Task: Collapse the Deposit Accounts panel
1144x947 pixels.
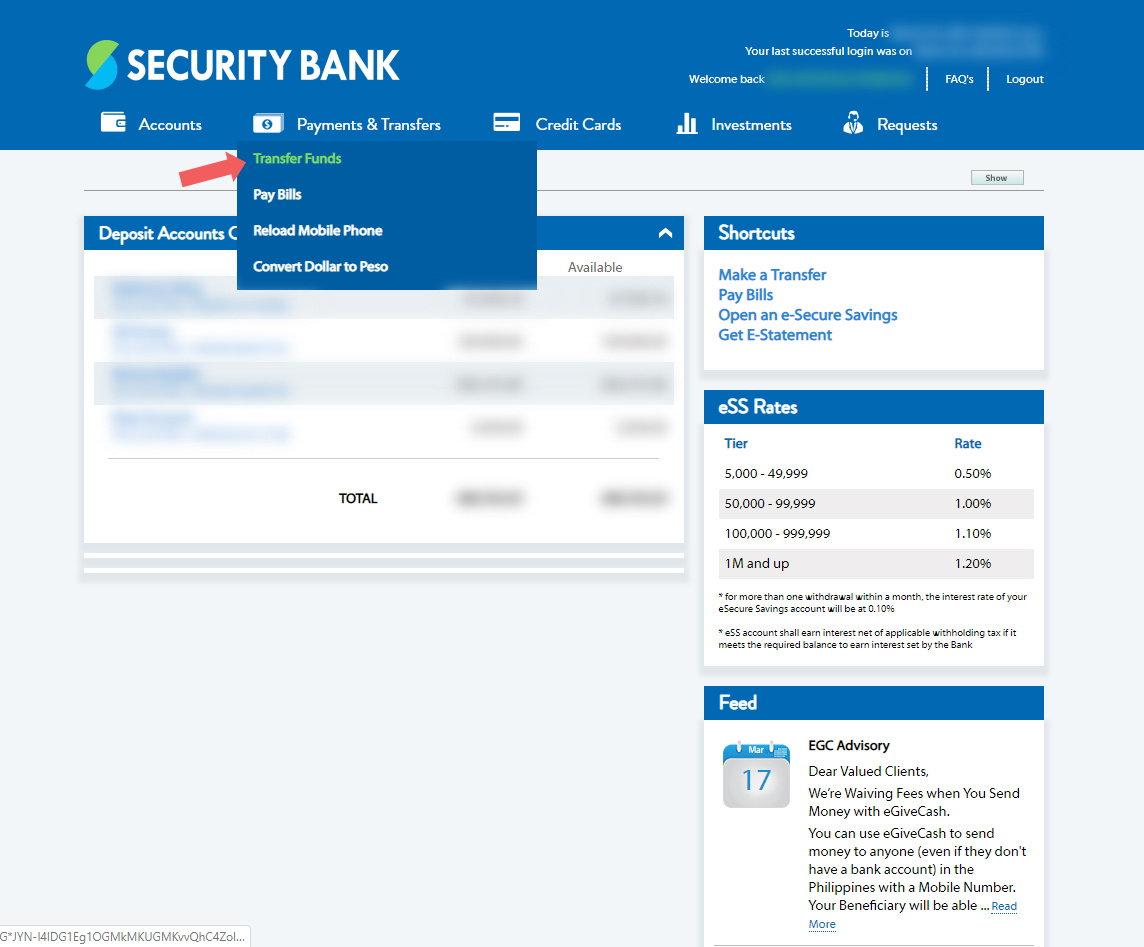Action: coord(665,233)
